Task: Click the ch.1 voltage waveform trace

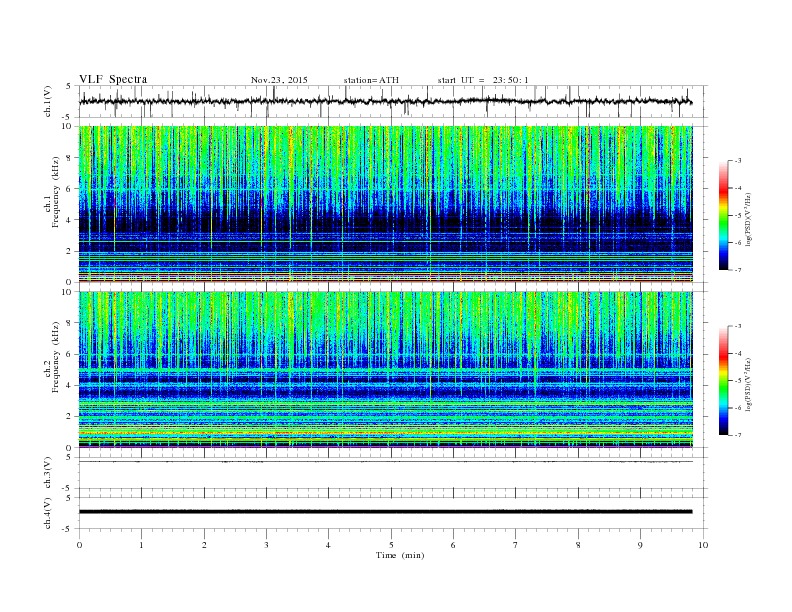Action: [x=385, y=101]
